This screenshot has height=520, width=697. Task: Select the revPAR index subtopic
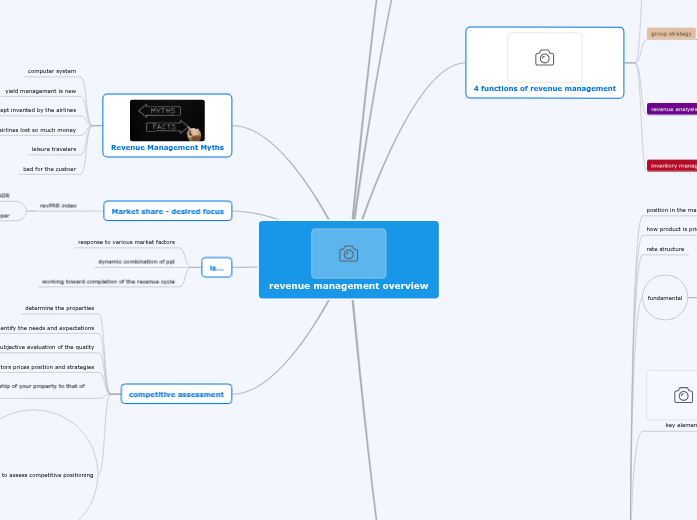tap(58, 205)
